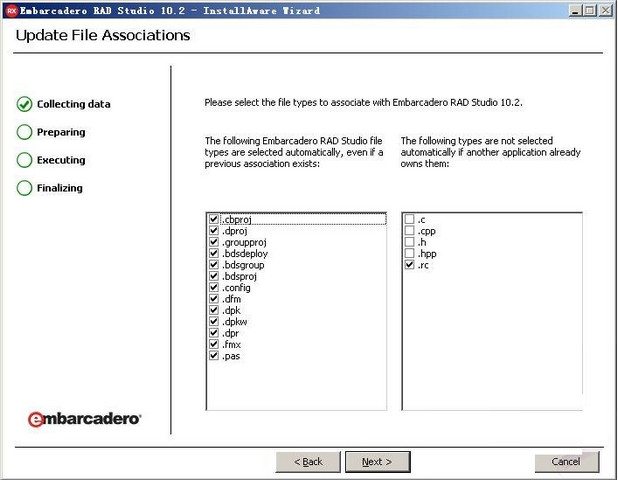The width and height of the screenshot is (618, 480).
Task: Go back with the Back button
Action: click(x=308, y=461)
